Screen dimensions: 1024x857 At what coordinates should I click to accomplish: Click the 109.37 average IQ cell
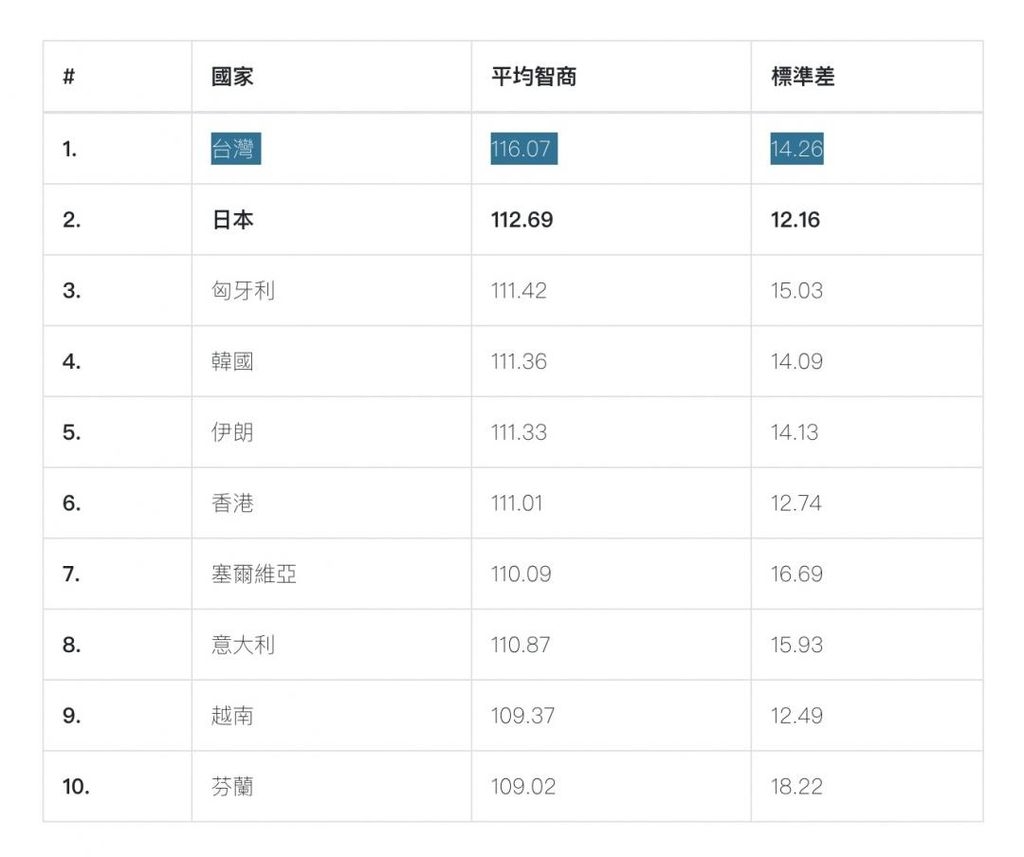point(522,716)
